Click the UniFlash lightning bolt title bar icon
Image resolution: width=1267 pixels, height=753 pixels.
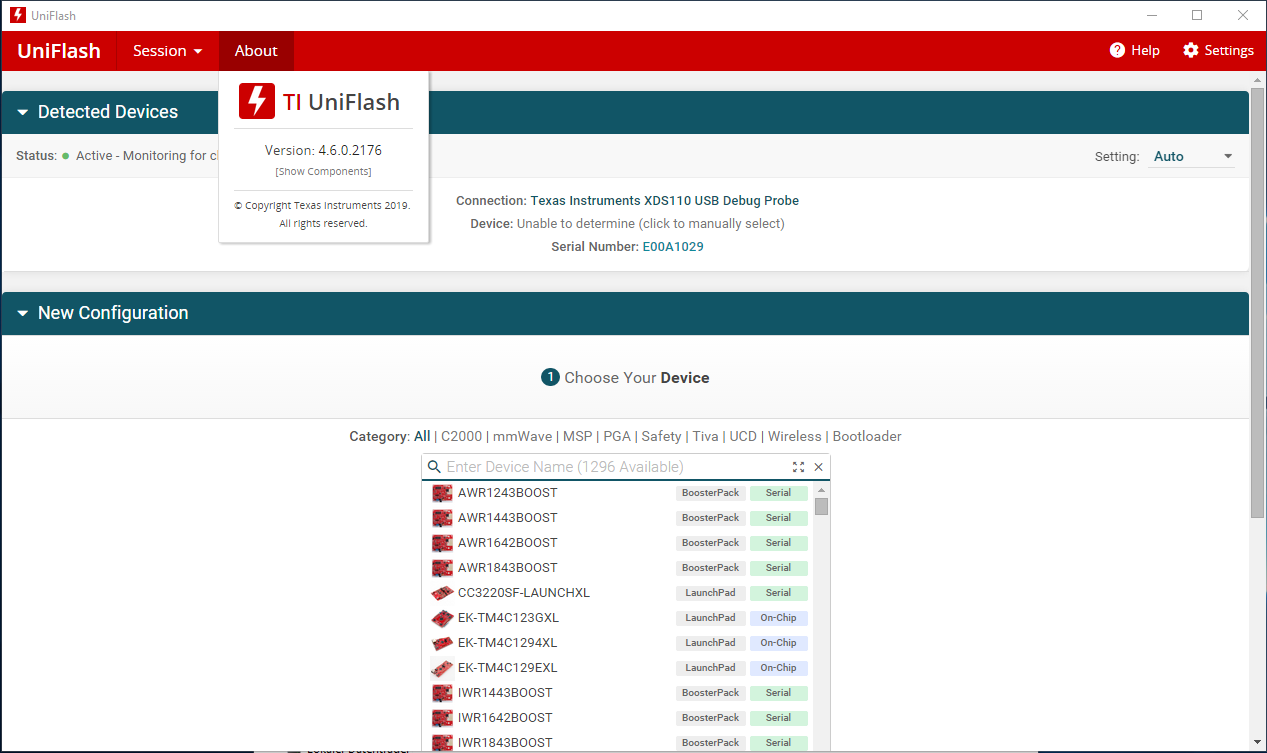pos(17,14)
